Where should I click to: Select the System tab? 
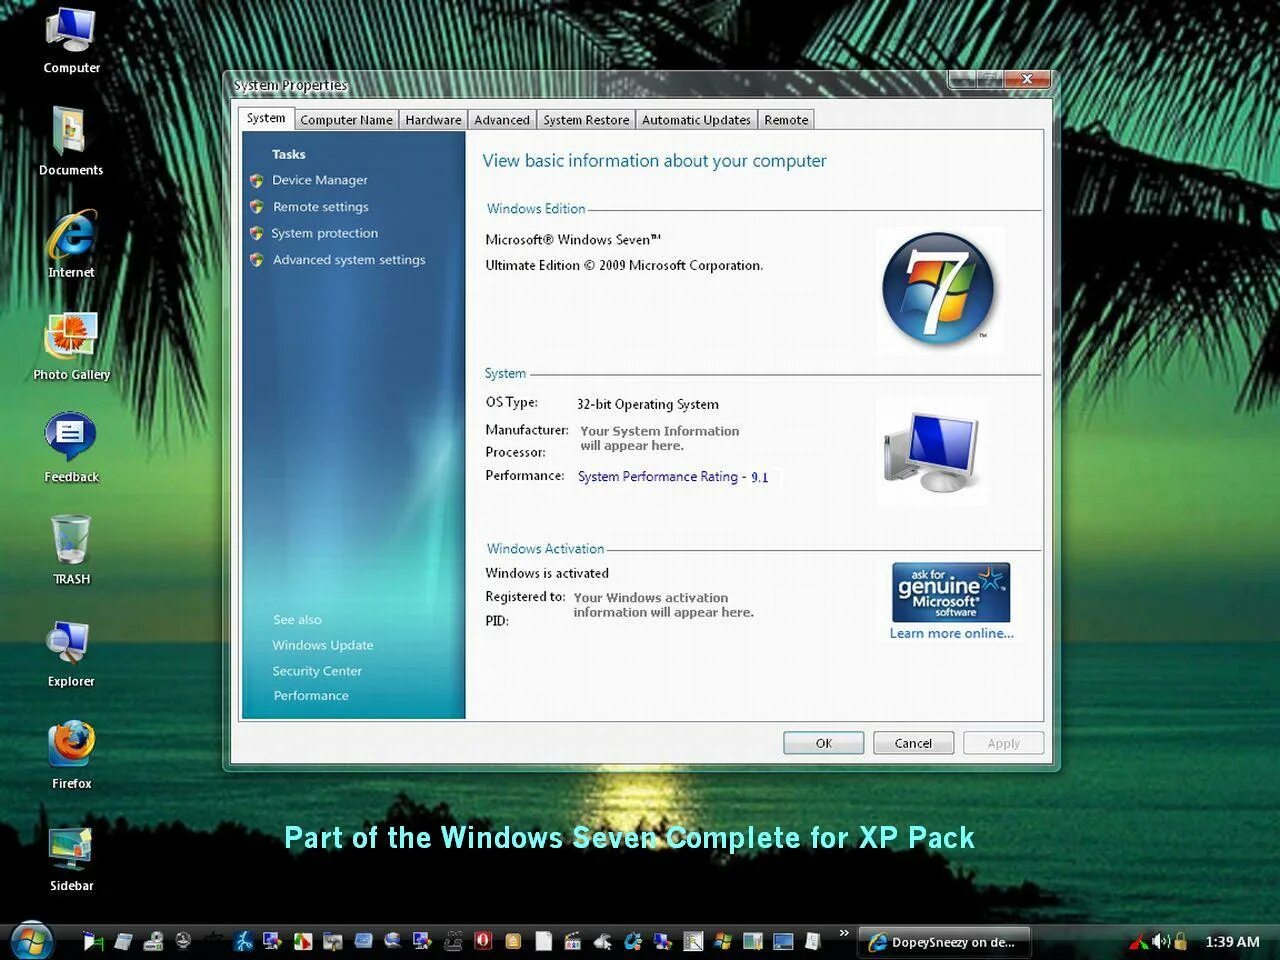(x=266, y=118)
